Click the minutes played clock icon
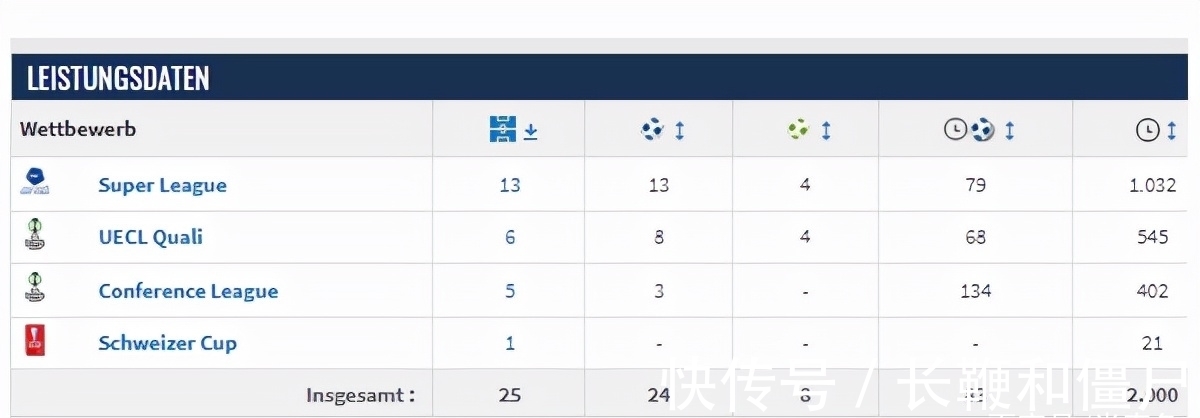 (x=1148, y=130)
